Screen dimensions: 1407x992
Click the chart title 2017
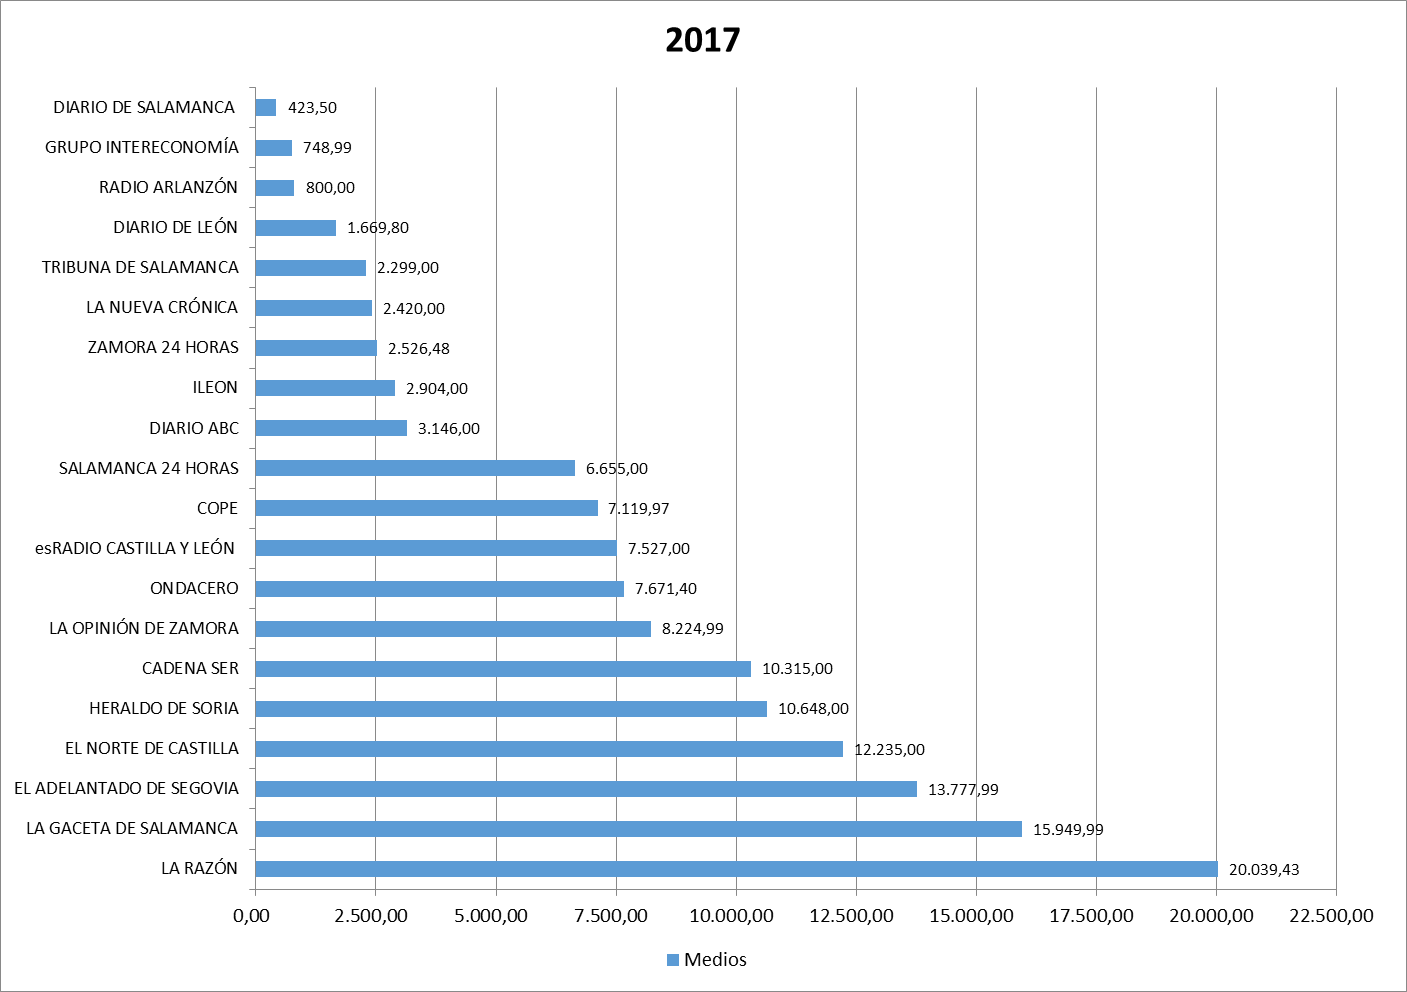pos(702,40)
